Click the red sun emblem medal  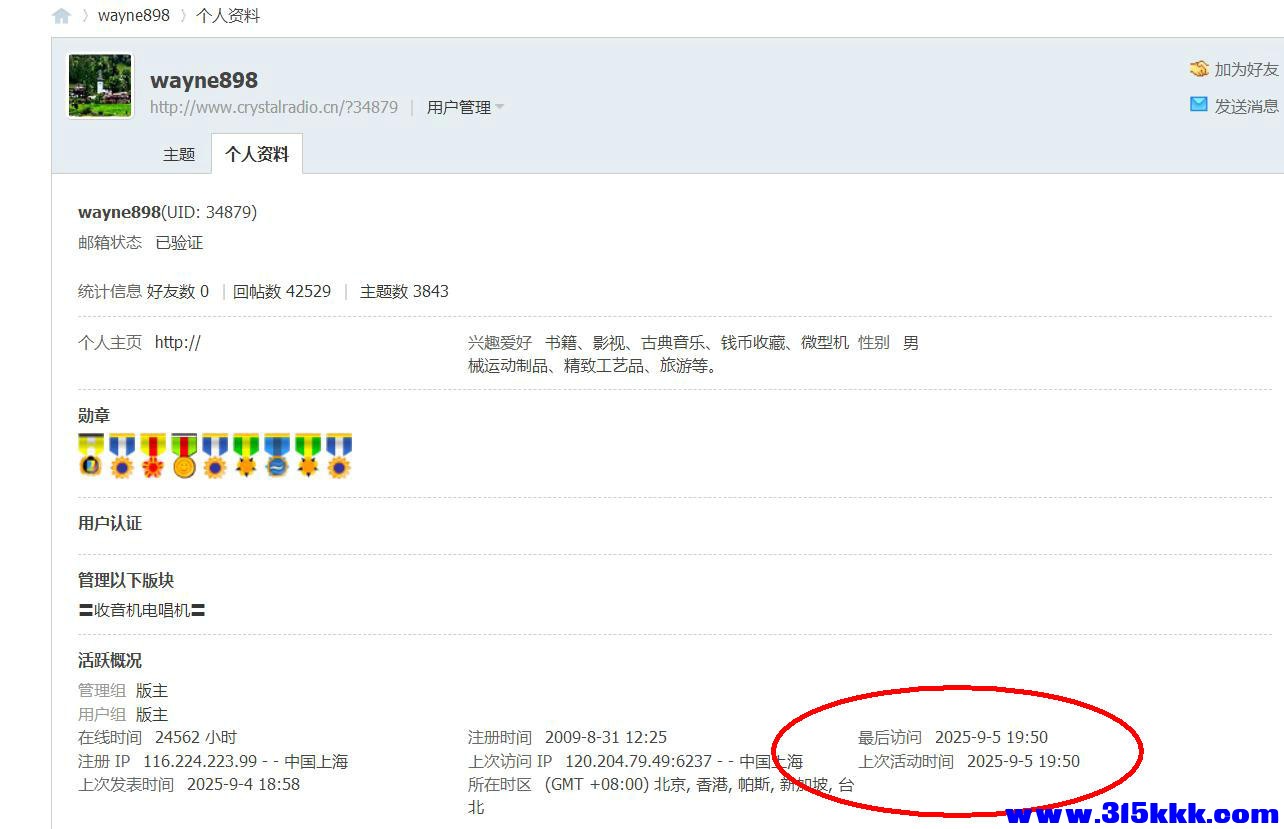(153, 456)
